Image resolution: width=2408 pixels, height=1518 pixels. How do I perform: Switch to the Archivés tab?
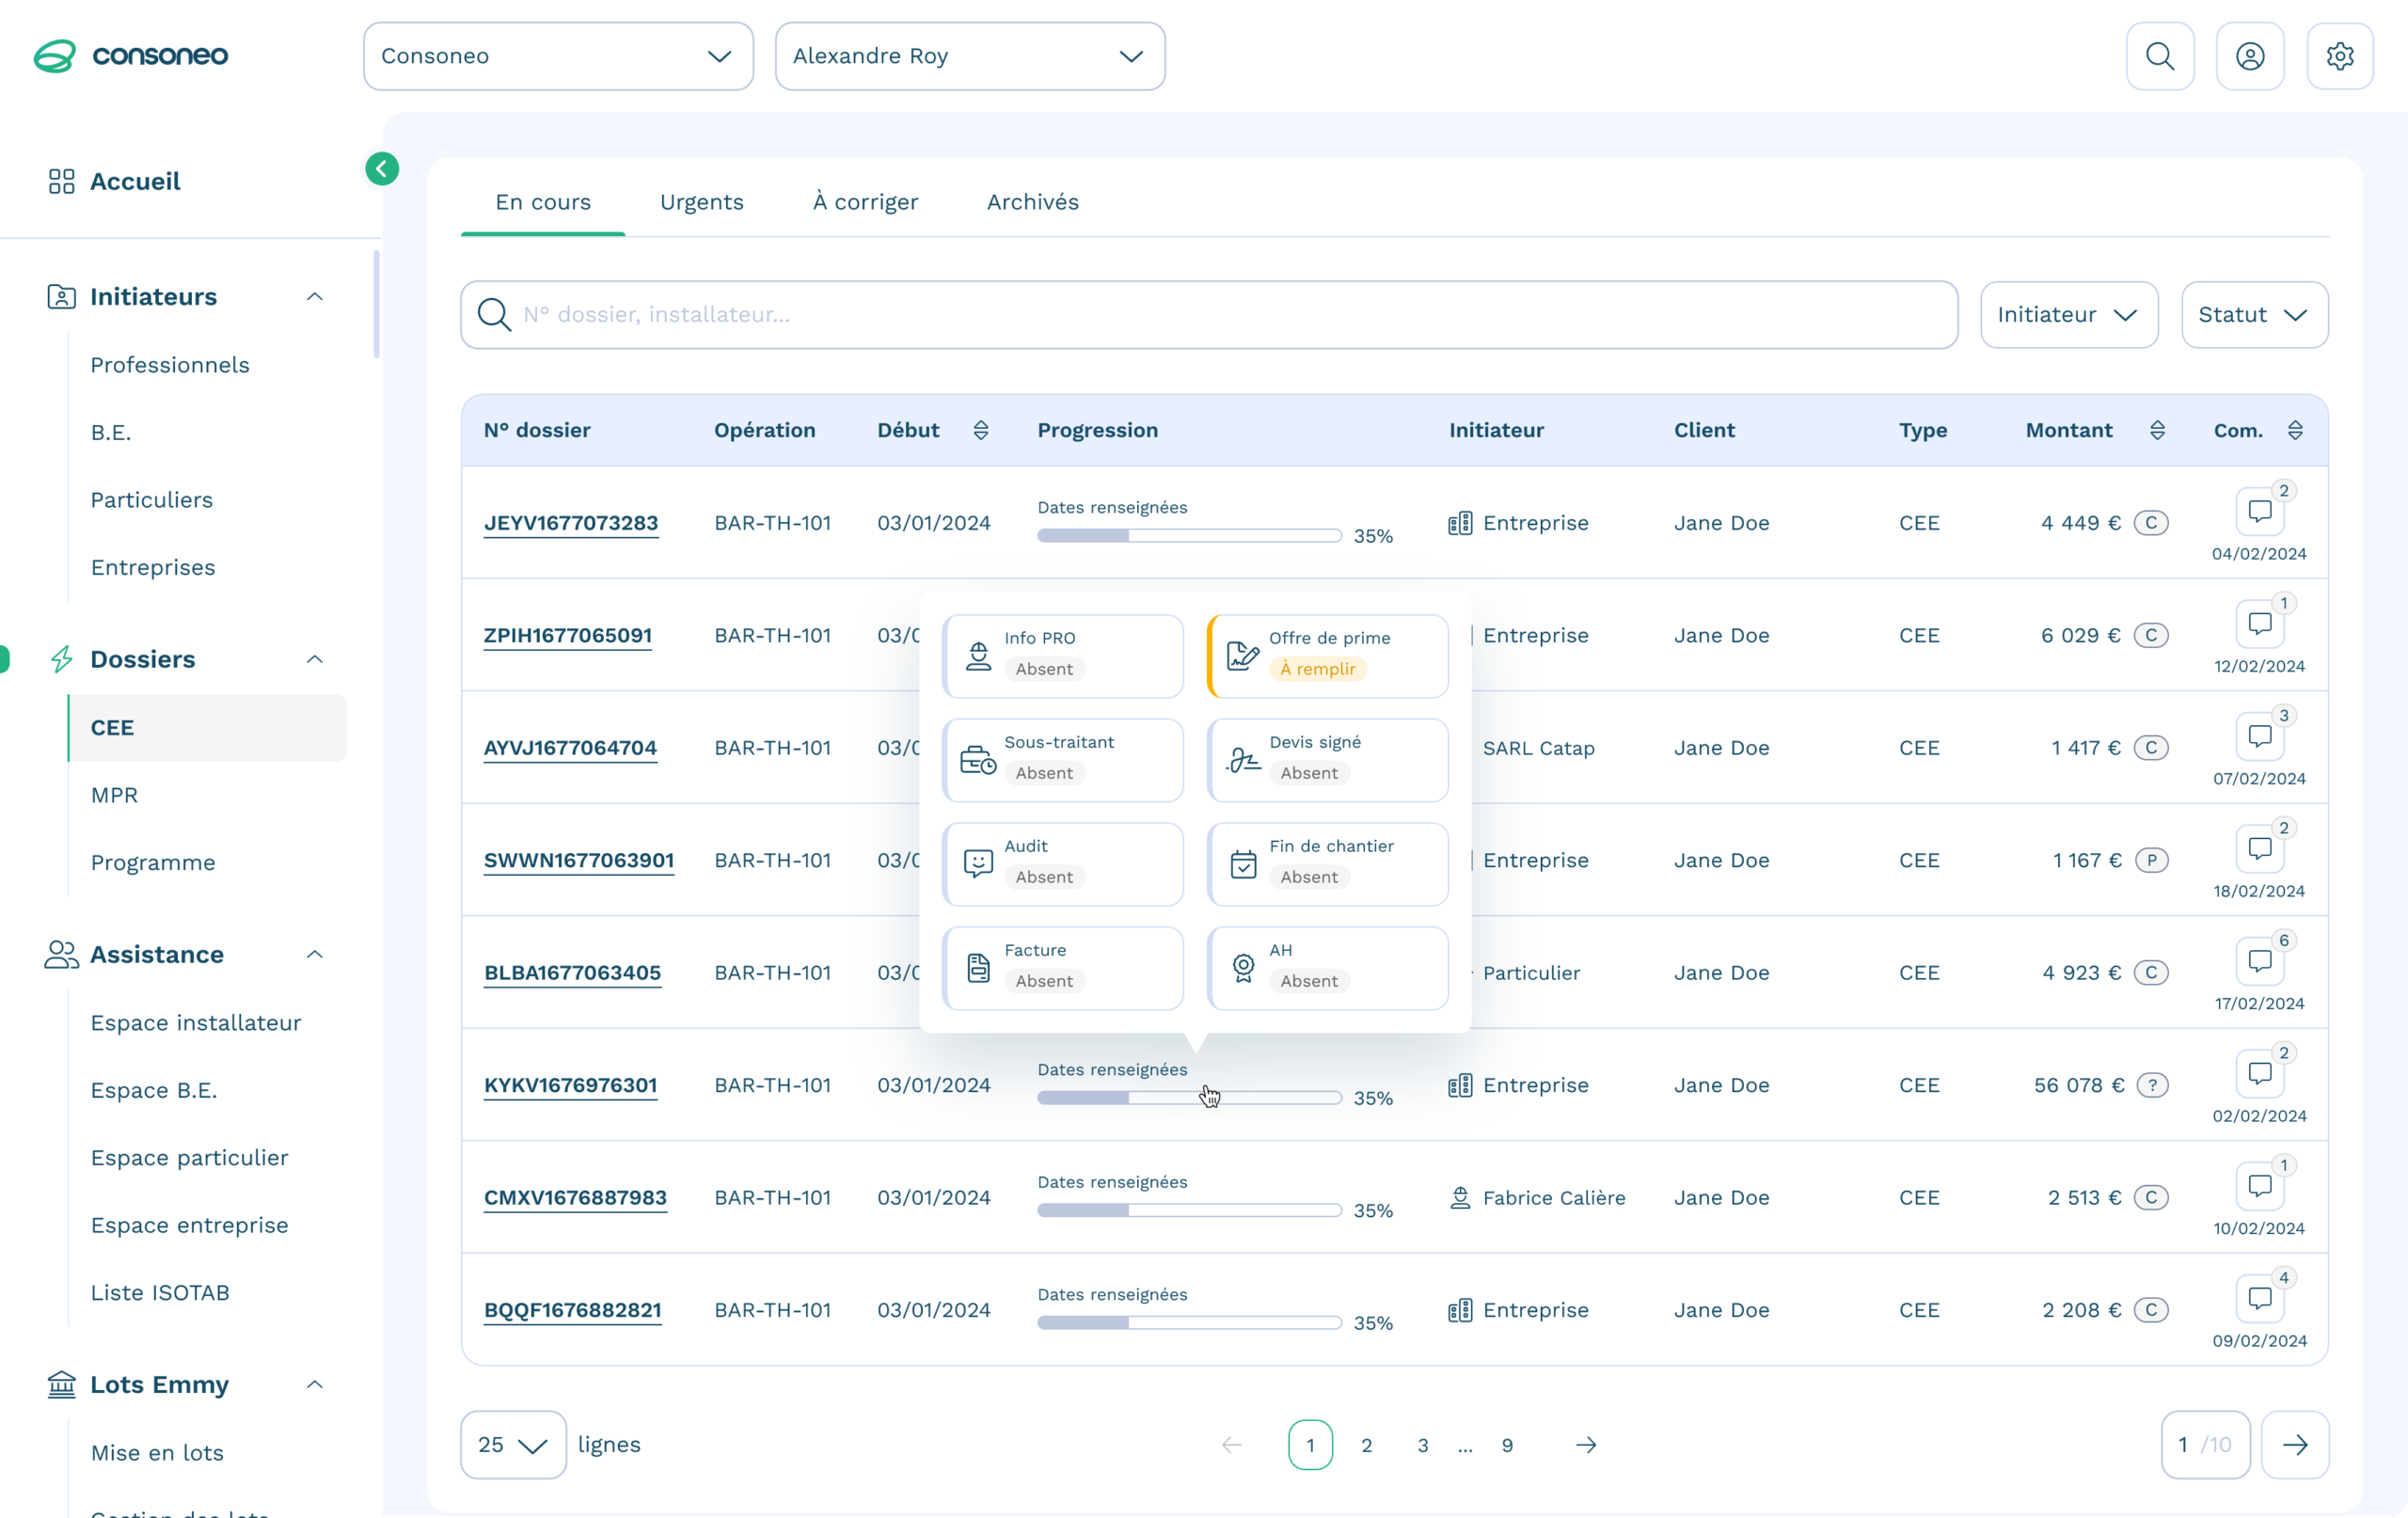point(1032,202)
